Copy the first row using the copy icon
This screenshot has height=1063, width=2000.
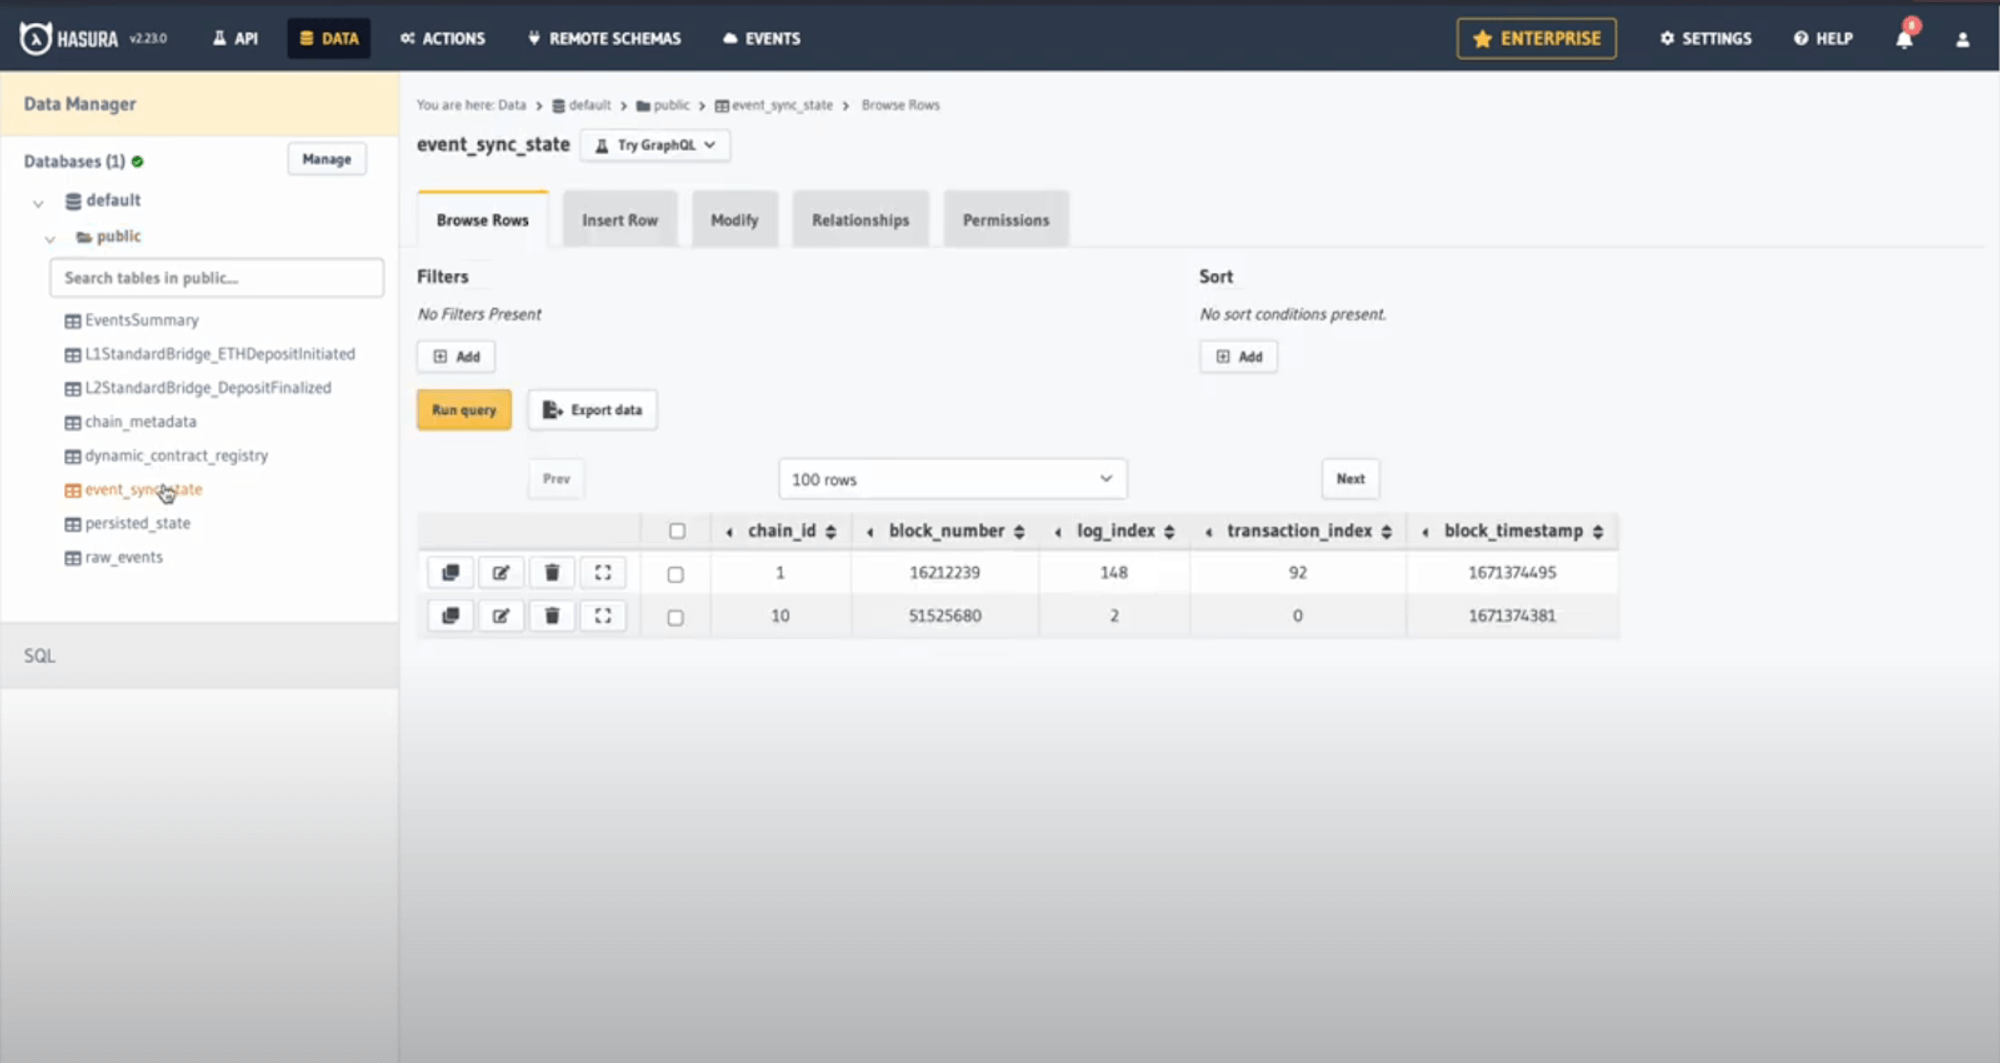click(450, 572)
